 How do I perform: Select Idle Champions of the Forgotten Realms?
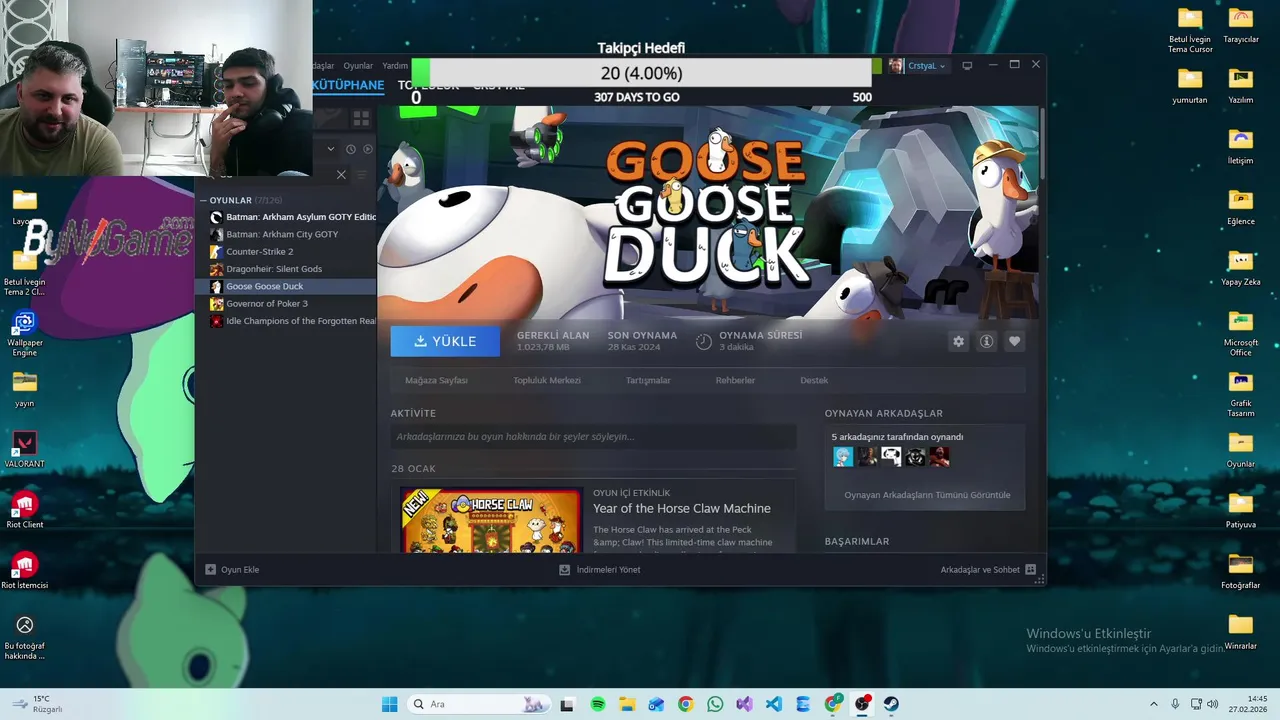tap(286, 321)
